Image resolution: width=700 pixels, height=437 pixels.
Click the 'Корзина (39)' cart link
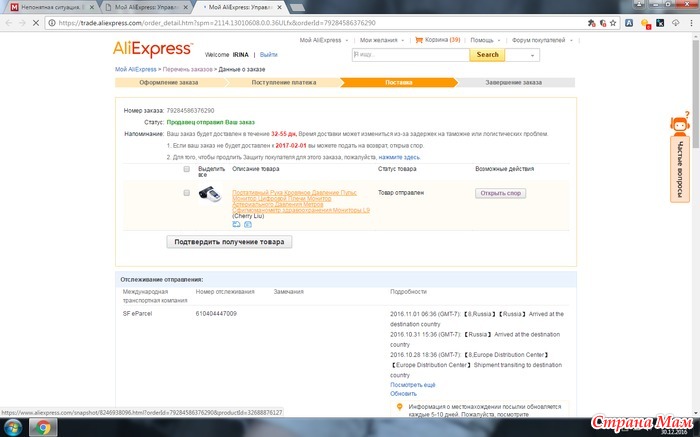tap(442, 40)
